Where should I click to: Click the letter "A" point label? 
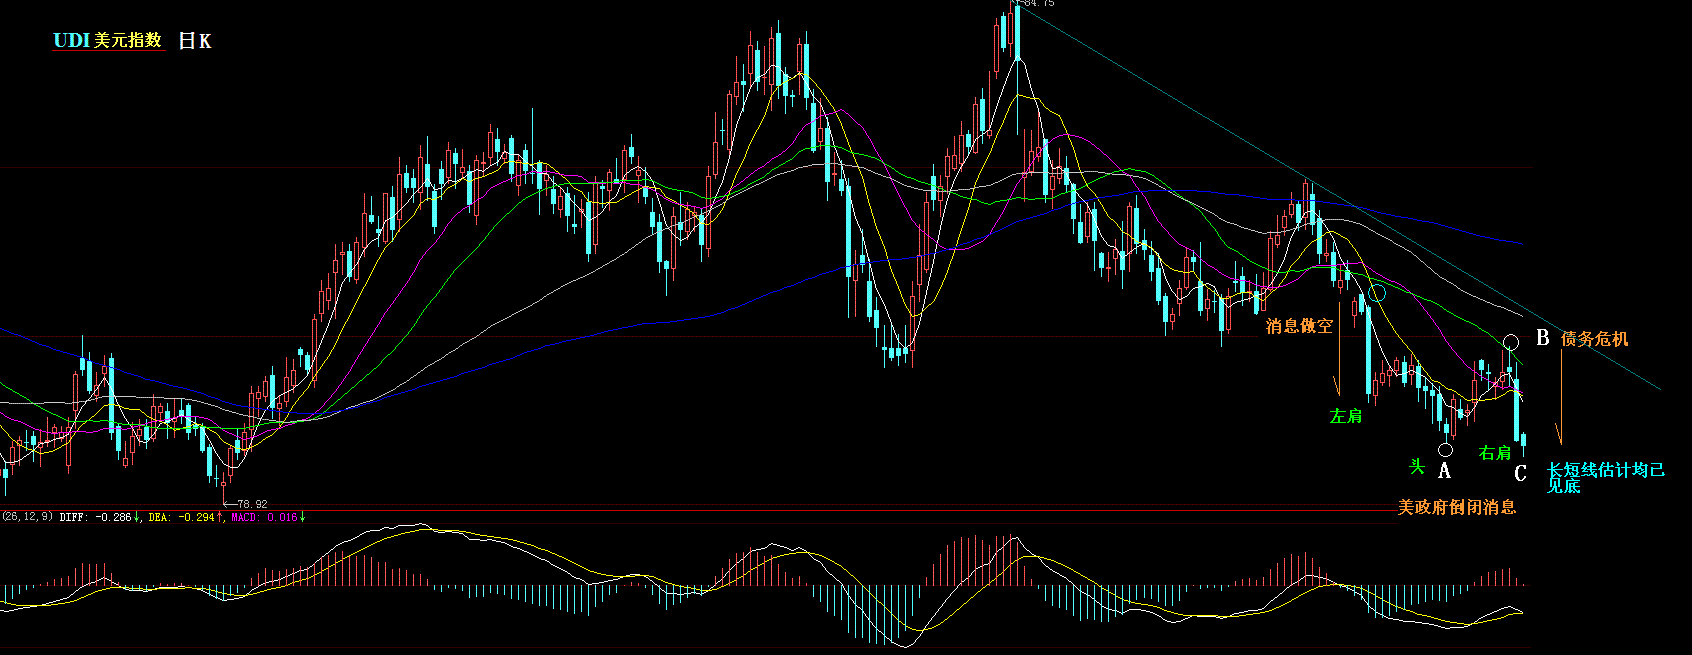point(1444,471)
